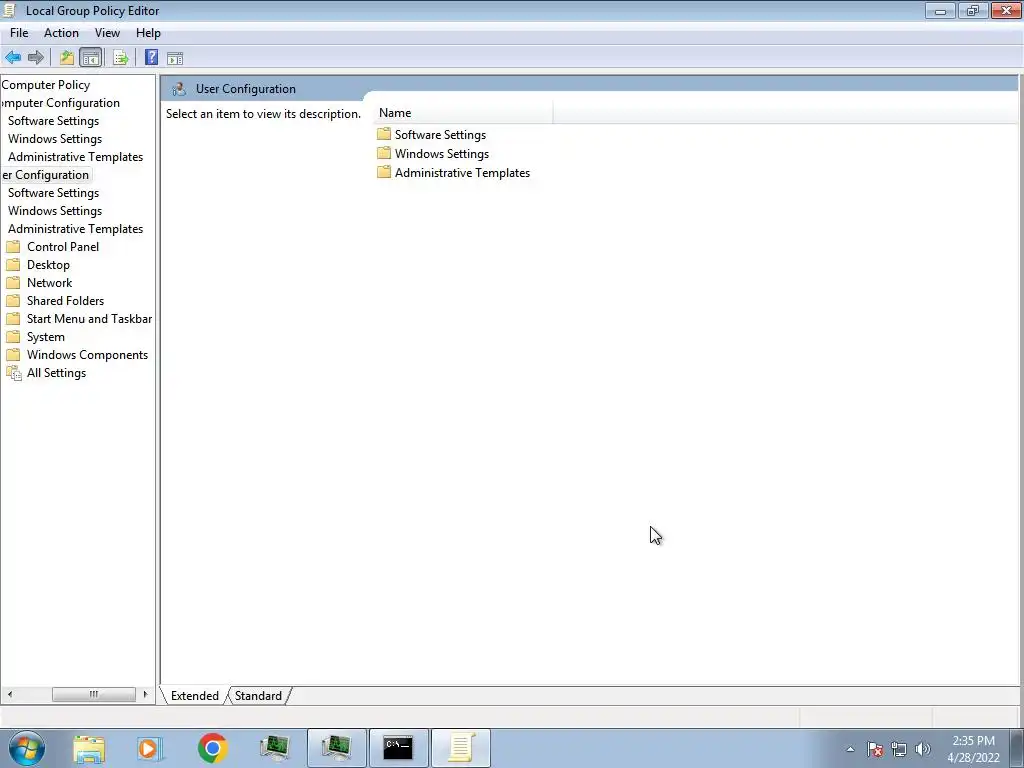Open Help using the question mark icon
The image size is (1024, 768).
click(152, 57)
